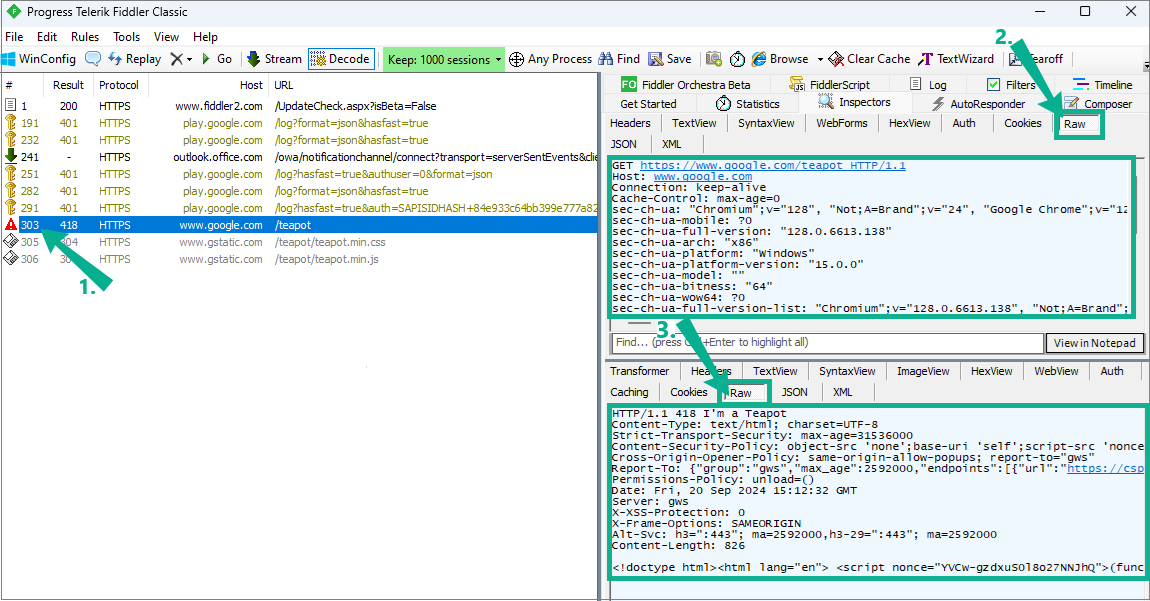Select response inspector WebView tab

tap(1056, 371)
